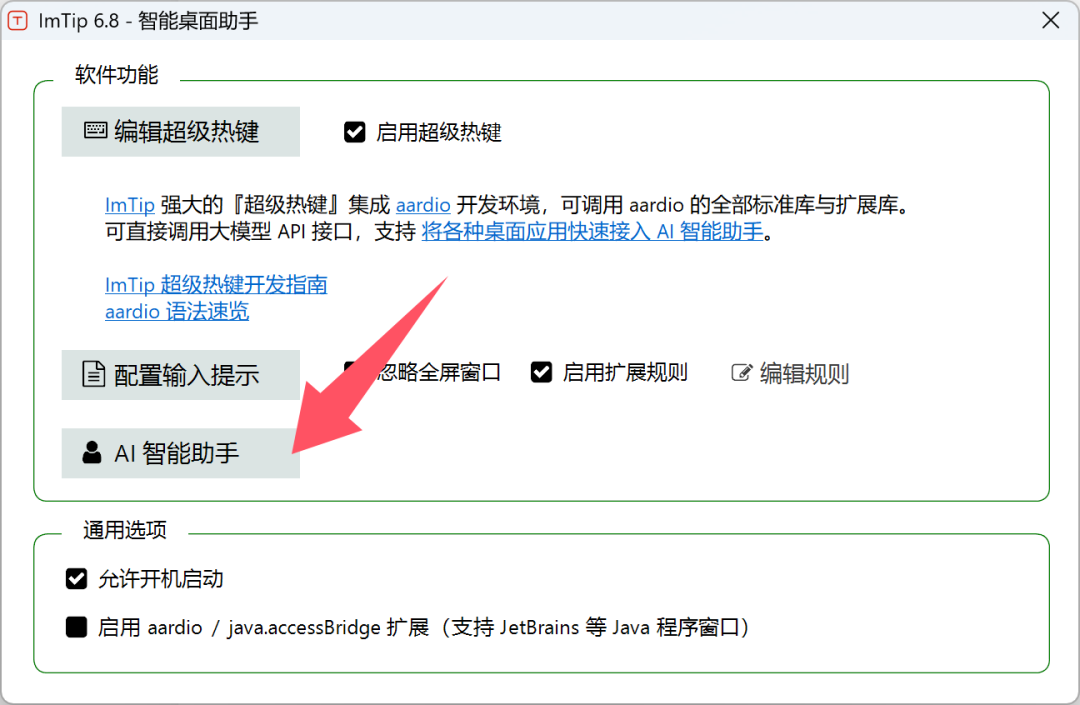Click the pencil icon beside 编辑规则
The width and height of the screenshot is (1080, 705).
[741, 373]
